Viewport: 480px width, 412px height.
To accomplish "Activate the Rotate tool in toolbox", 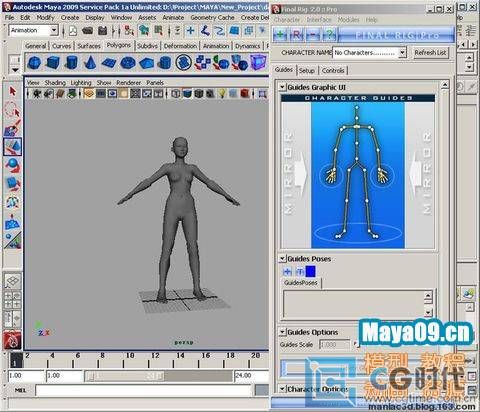I will pos(13,165).
